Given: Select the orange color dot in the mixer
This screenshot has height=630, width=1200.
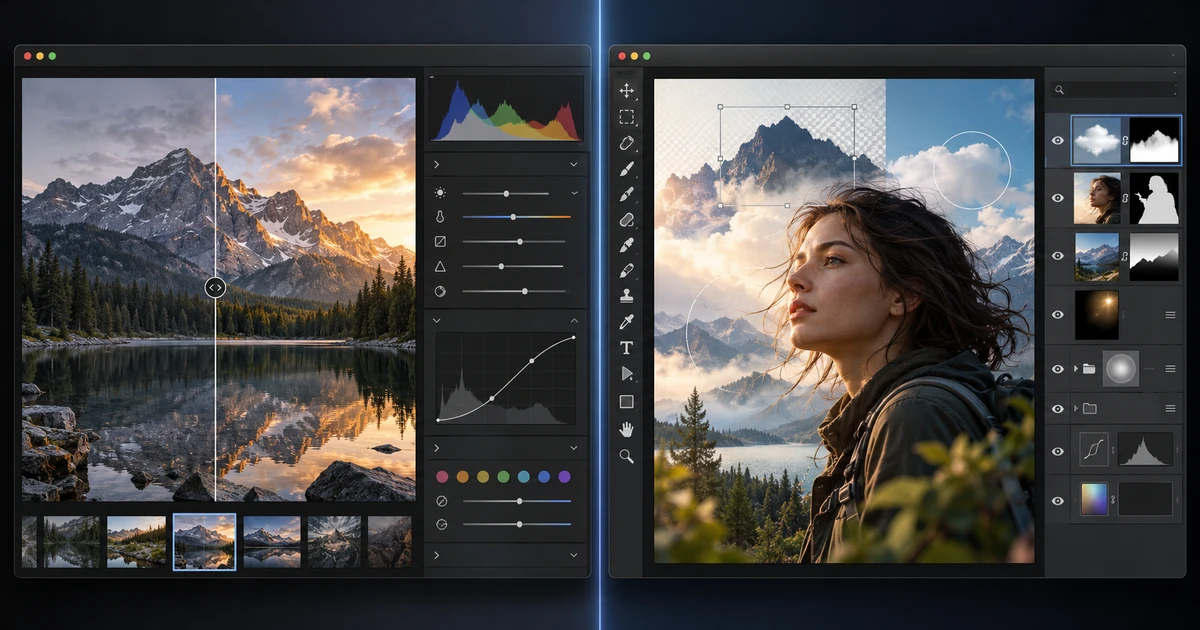Looking at the screenshot, I should click(x=462, y=476).
